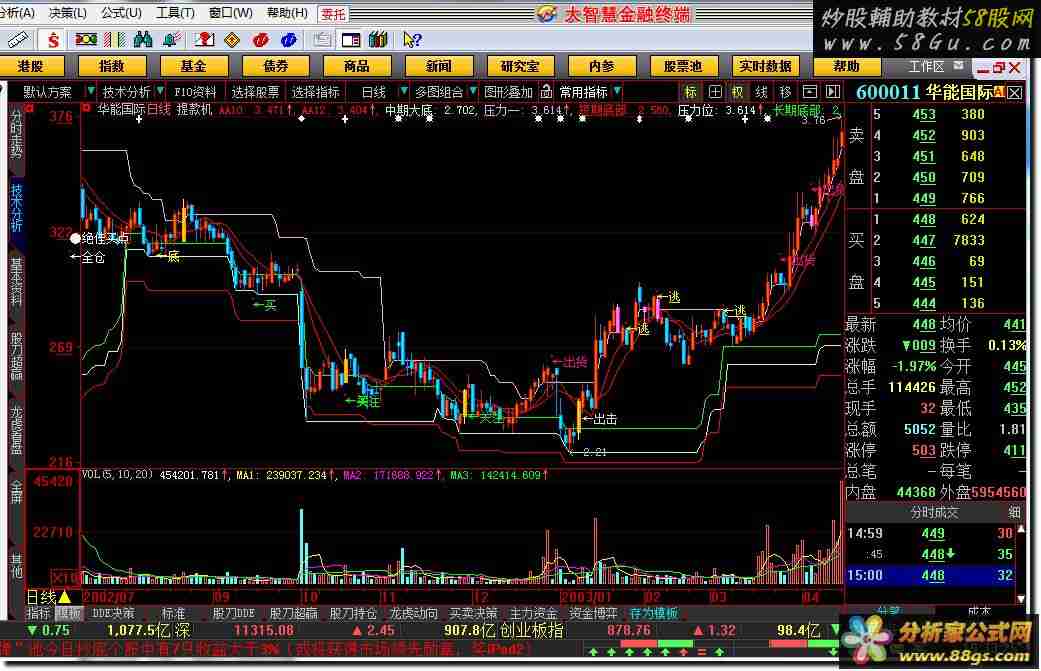Click the context help cursor icon
Screen dimensions: 1041x671
[412, 40]
